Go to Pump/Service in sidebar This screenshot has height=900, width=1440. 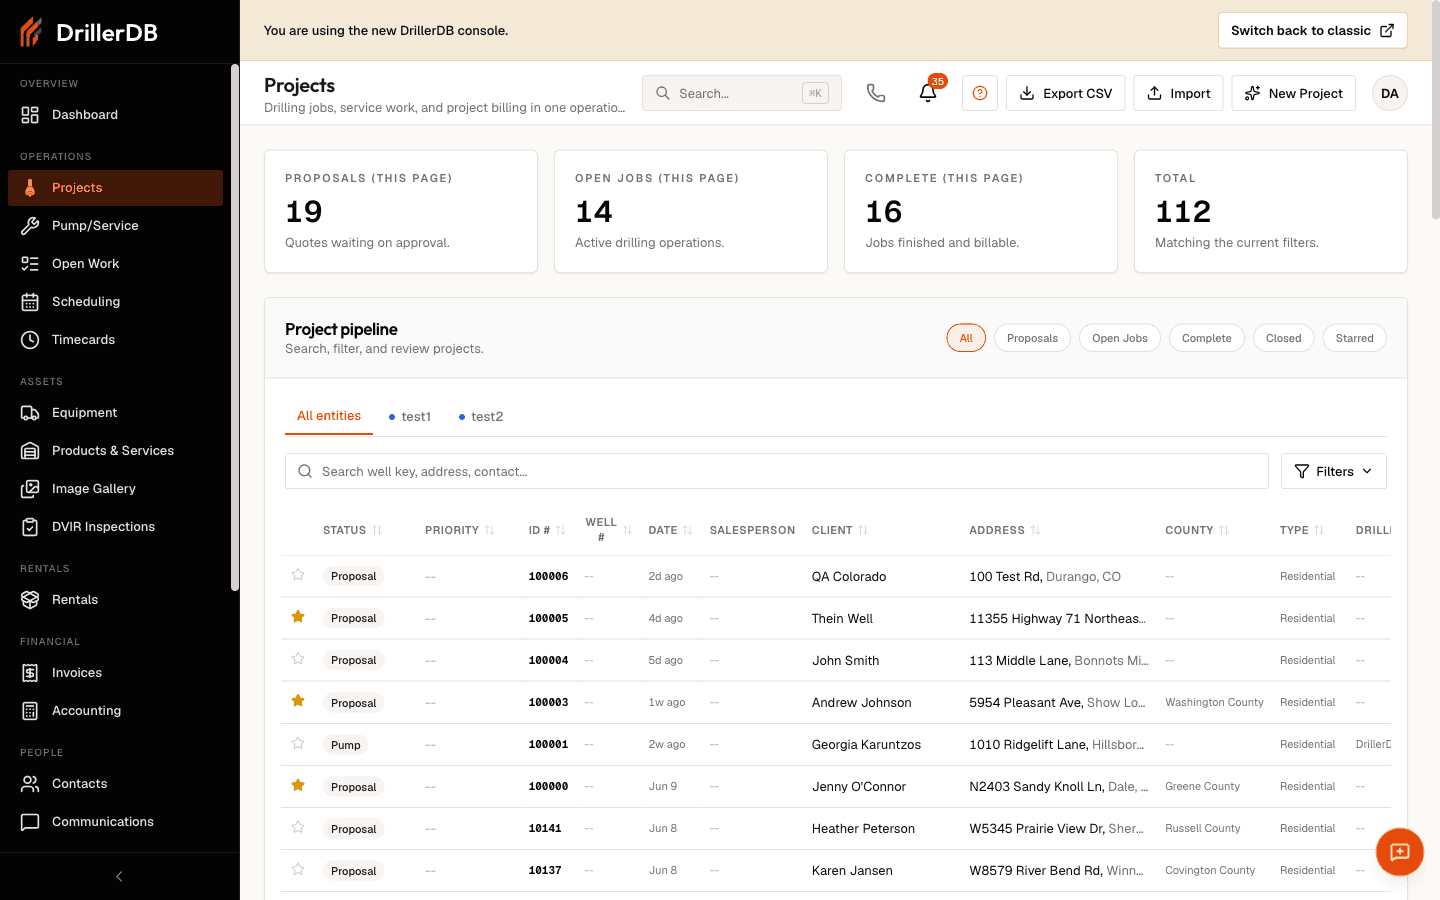pos(115,226)
